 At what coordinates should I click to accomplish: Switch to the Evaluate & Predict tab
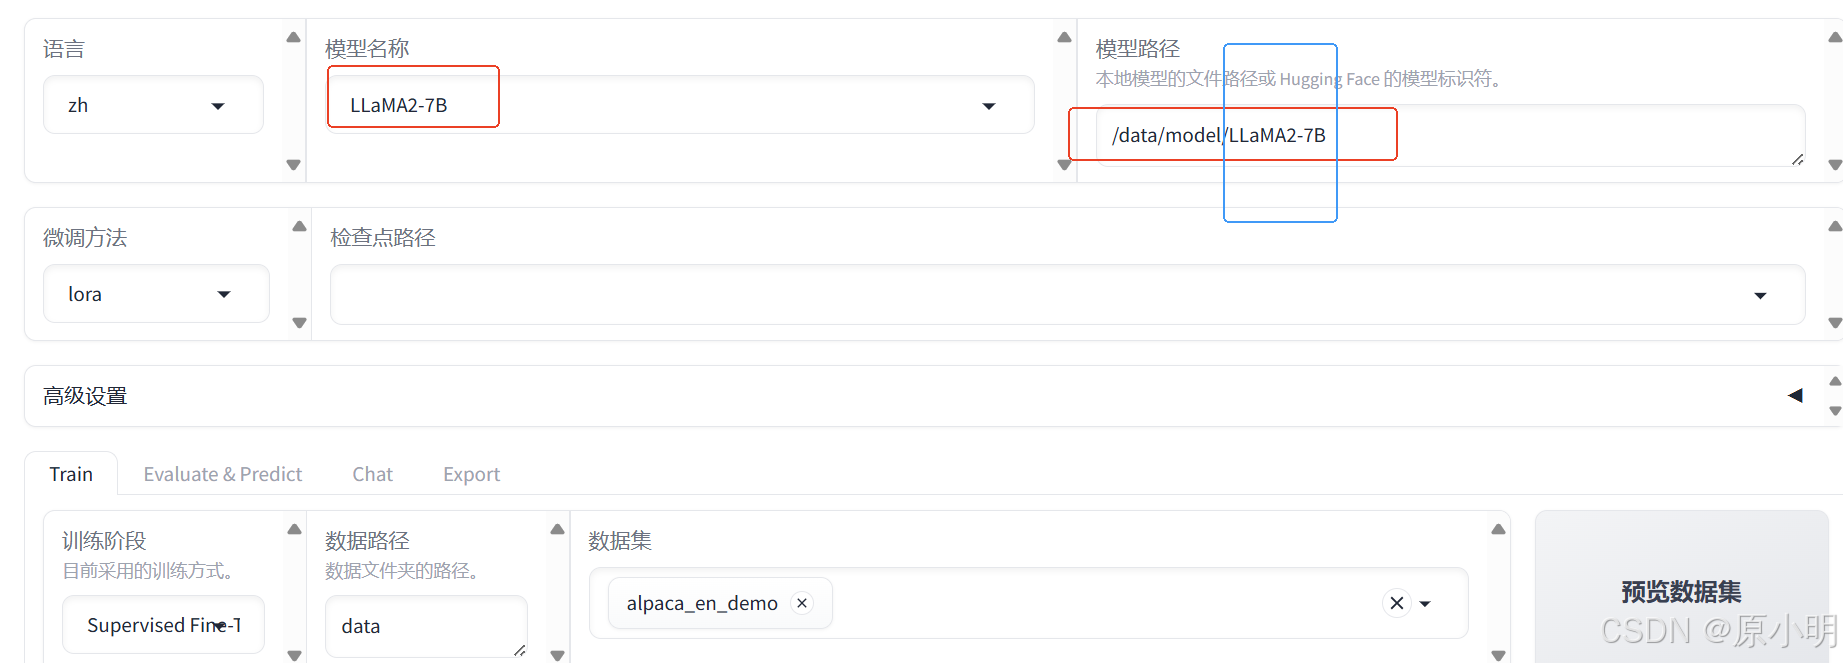[x=223, y=474]
